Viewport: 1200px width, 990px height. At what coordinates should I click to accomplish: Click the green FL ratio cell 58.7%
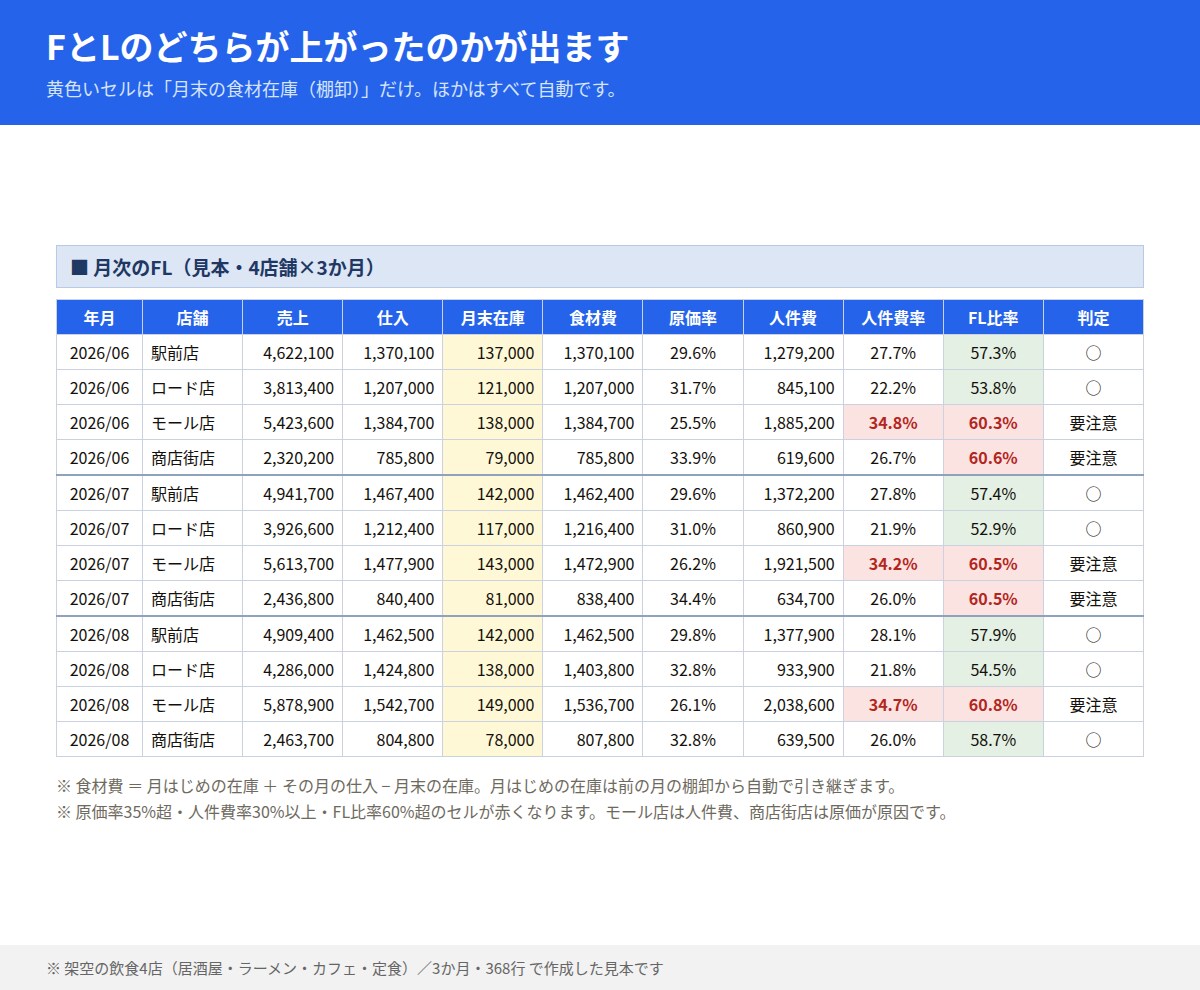tap(993, 740)
